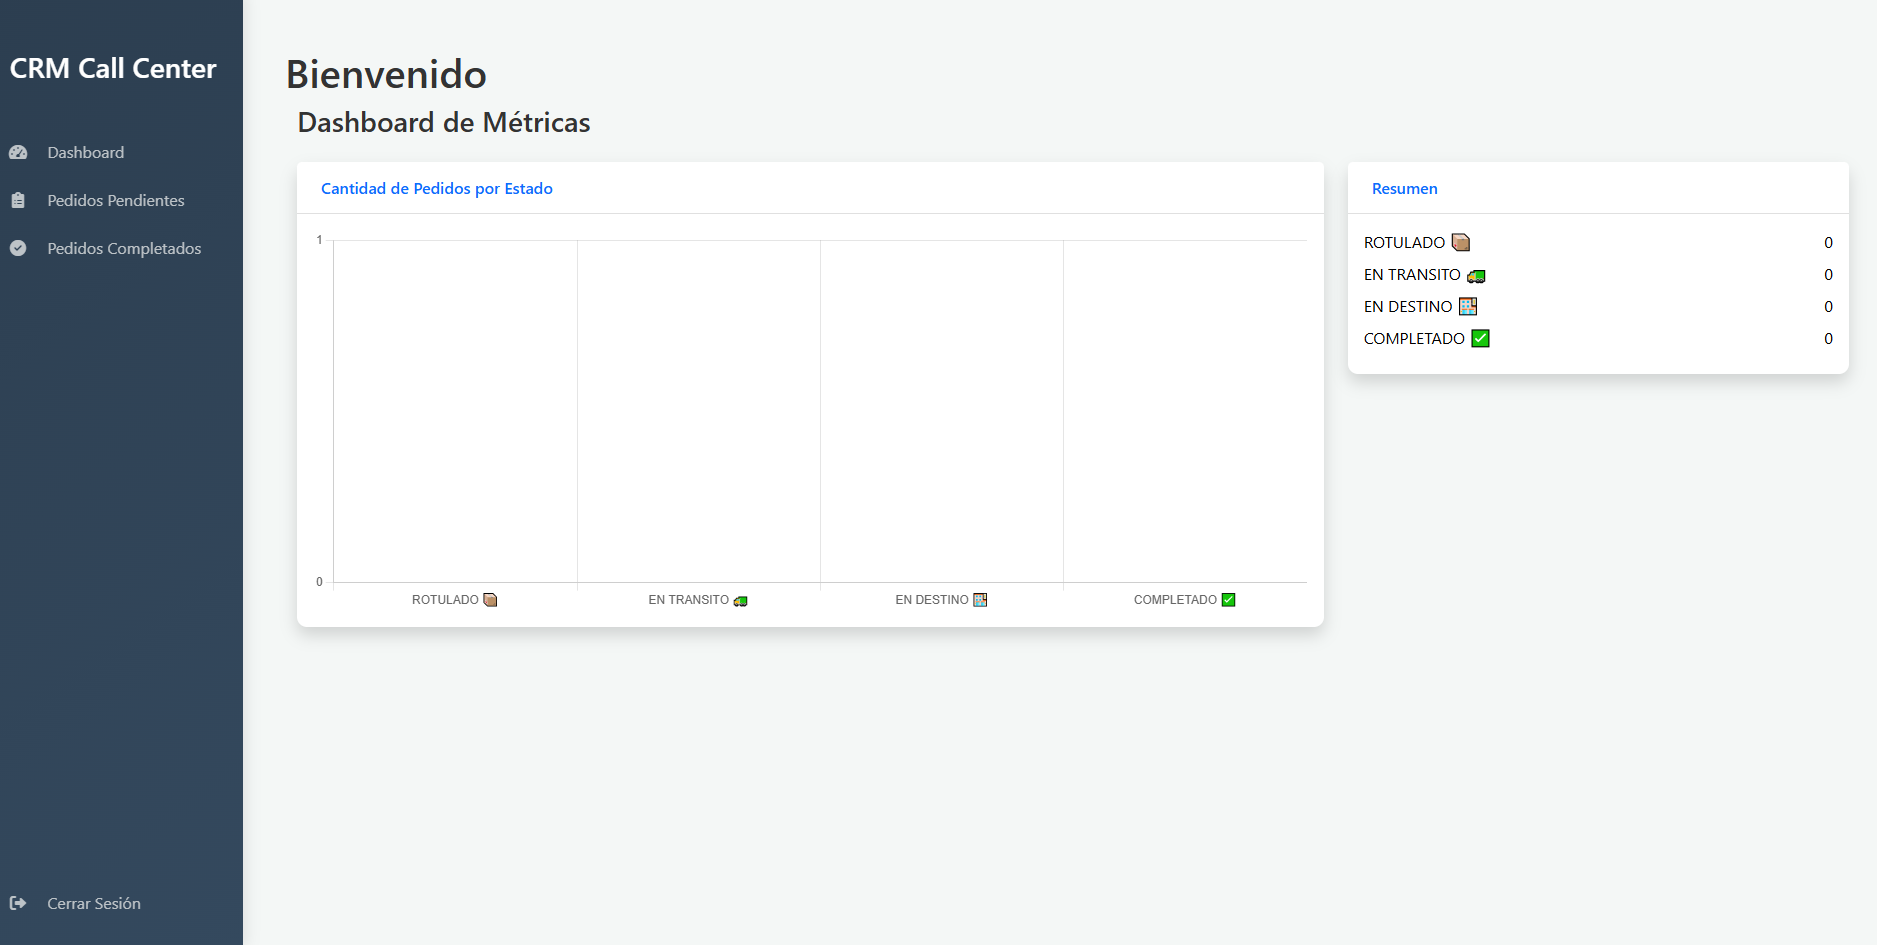
Task: Click the Cerrar Sesión logout icon
Action: click(x=18, y=903)
